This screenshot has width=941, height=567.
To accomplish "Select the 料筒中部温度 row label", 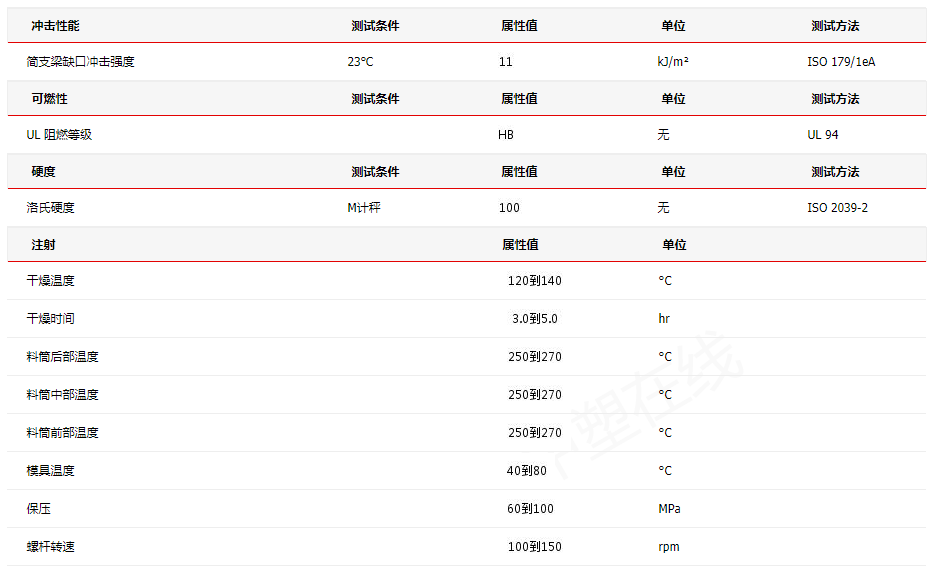I will (62, 395).
